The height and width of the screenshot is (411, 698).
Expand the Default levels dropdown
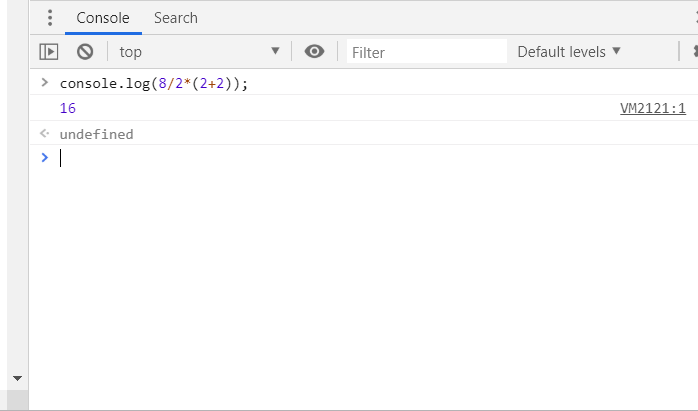tap(569, 51)
